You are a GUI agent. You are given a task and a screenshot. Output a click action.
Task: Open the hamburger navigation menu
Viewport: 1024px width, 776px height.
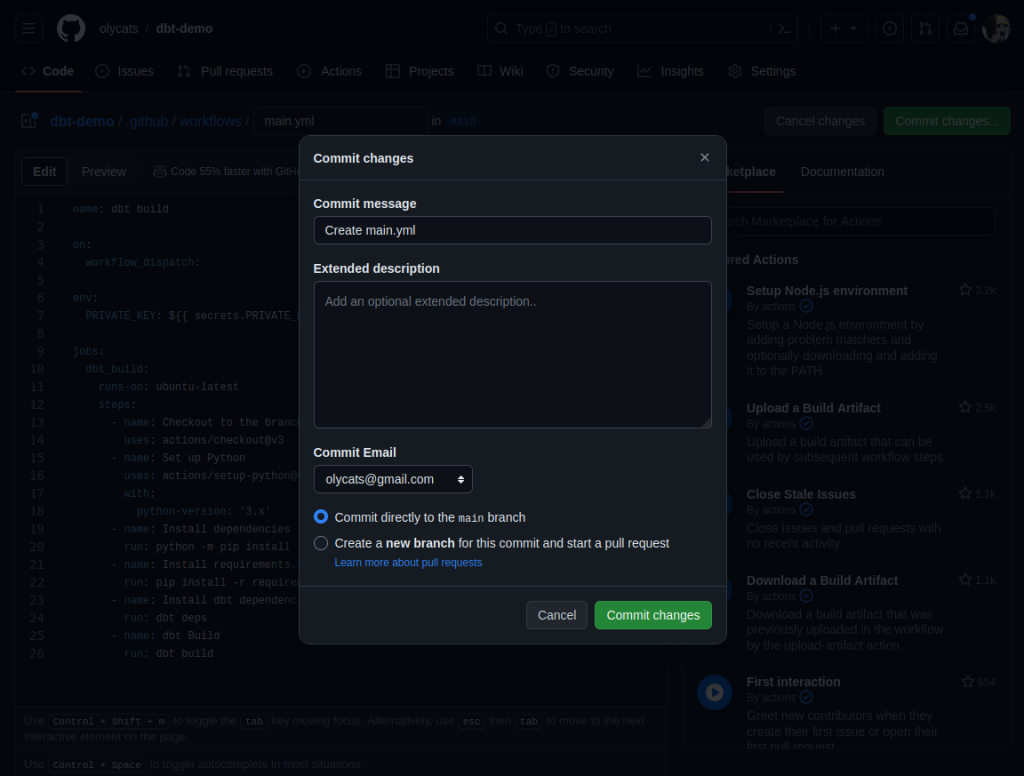[28, 29]
